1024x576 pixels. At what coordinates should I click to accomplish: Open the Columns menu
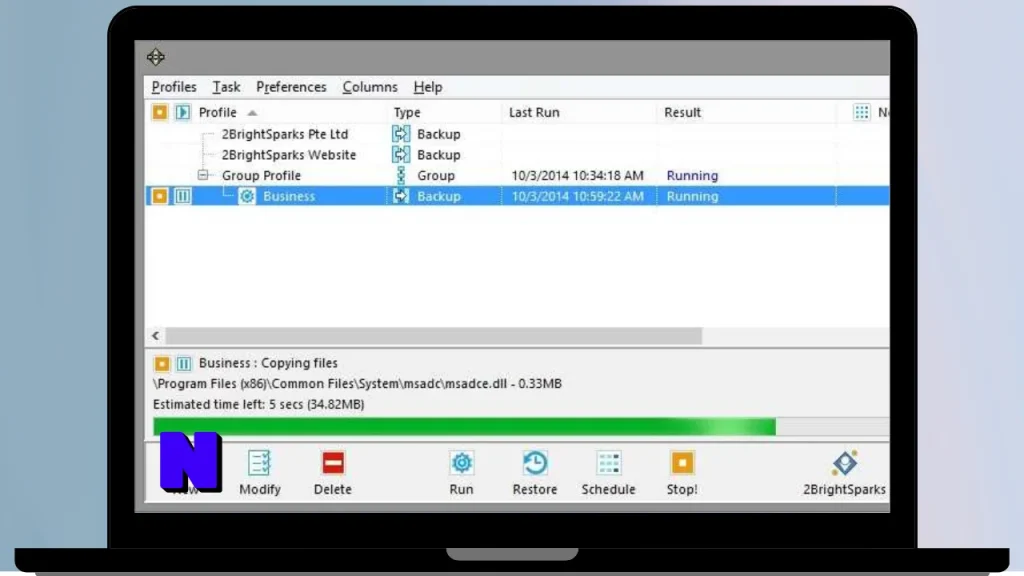click(x=370, y=87)
